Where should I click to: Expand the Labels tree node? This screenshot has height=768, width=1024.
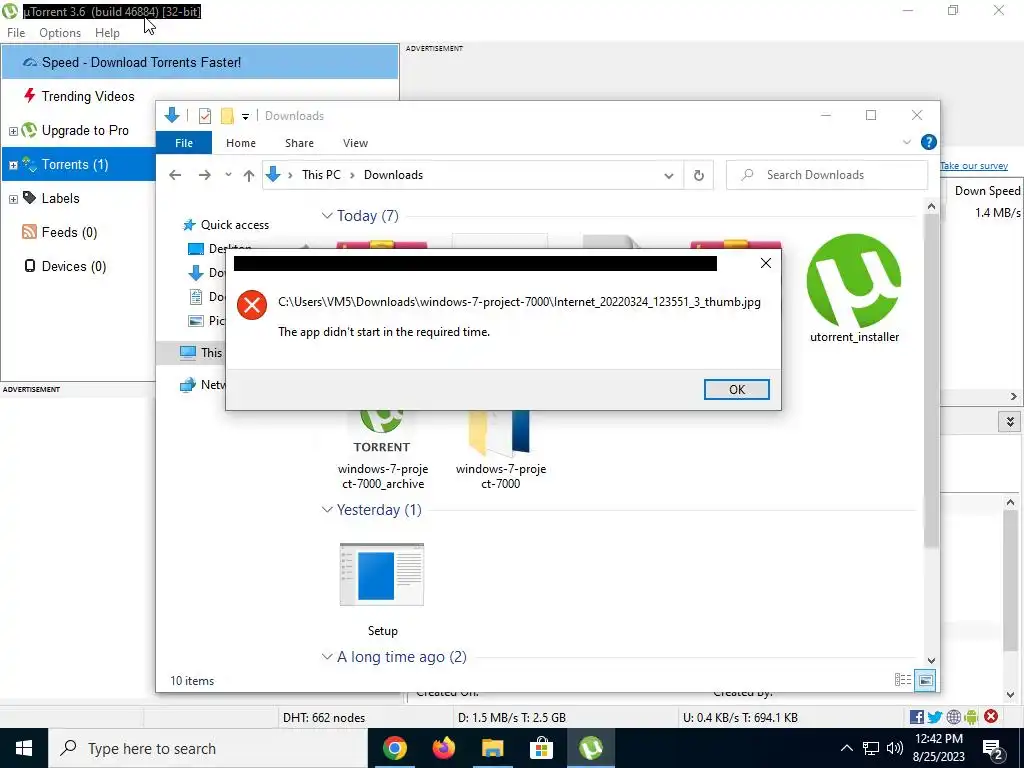pyautogui.click(x=13, y=199)
